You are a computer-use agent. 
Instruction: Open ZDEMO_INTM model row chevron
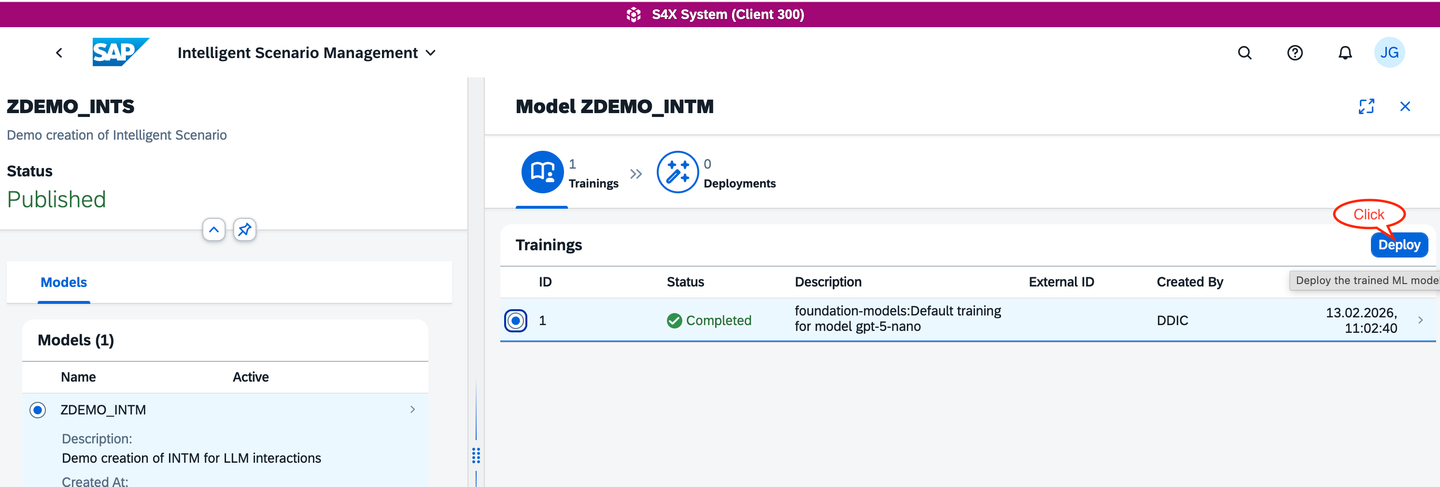tap(412, 409)
